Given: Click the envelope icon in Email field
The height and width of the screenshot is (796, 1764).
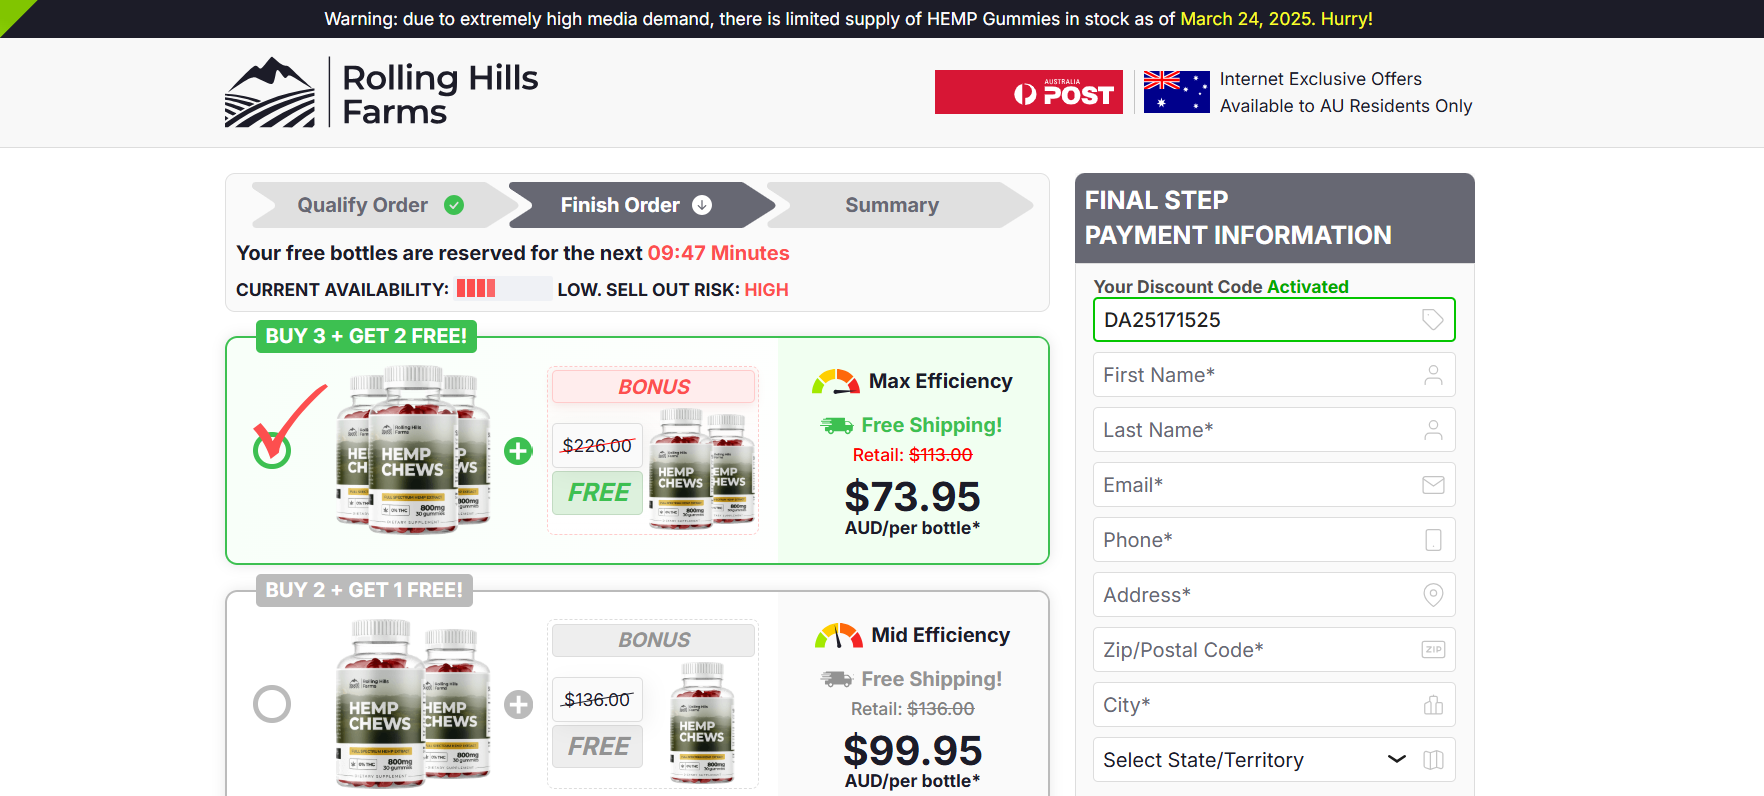Looking at the screenshot, I should [1432, 485].
